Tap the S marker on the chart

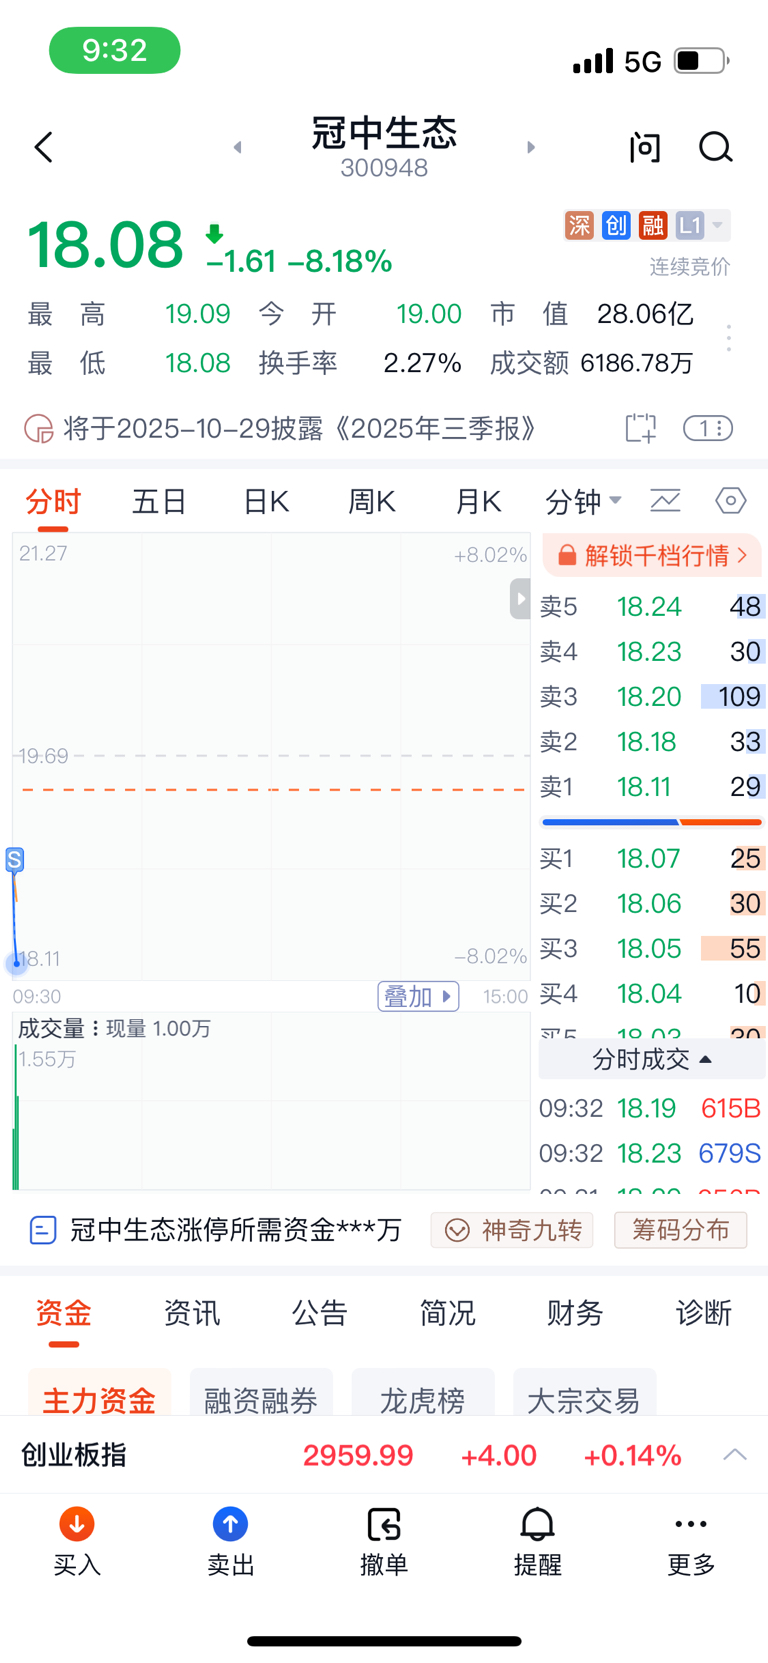point(14,859)
